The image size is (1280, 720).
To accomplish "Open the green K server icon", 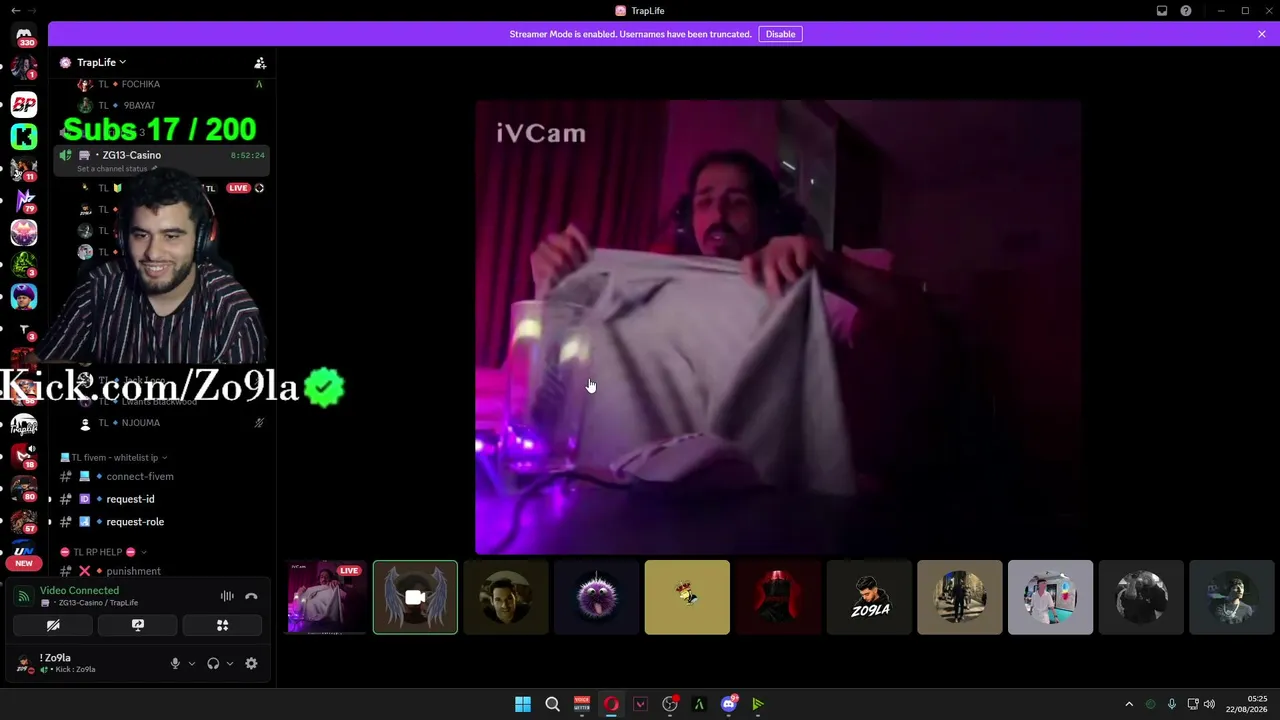I will coord(24,136).
